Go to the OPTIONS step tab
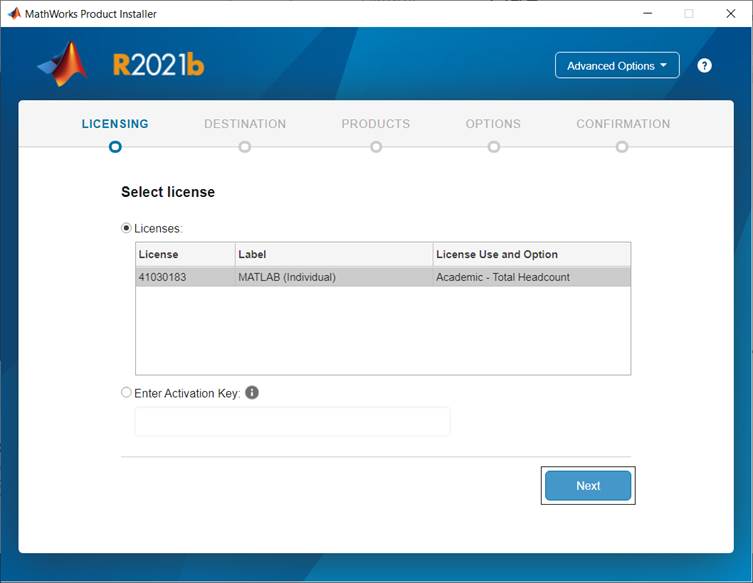The image size is (753, 583). click(x=493, y=124)
